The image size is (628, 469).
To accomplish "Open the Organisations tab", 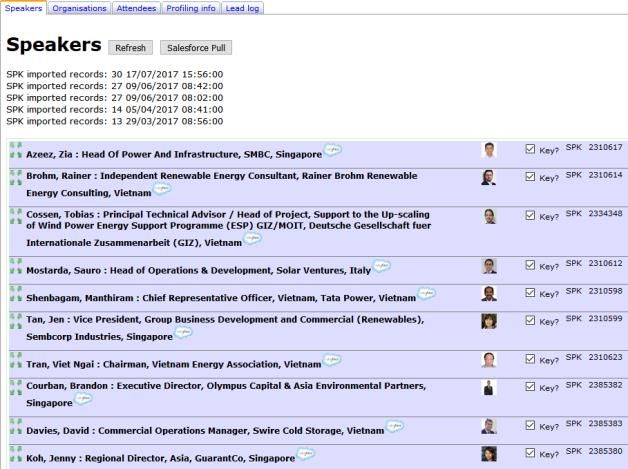I will click(x=79, y=8).
